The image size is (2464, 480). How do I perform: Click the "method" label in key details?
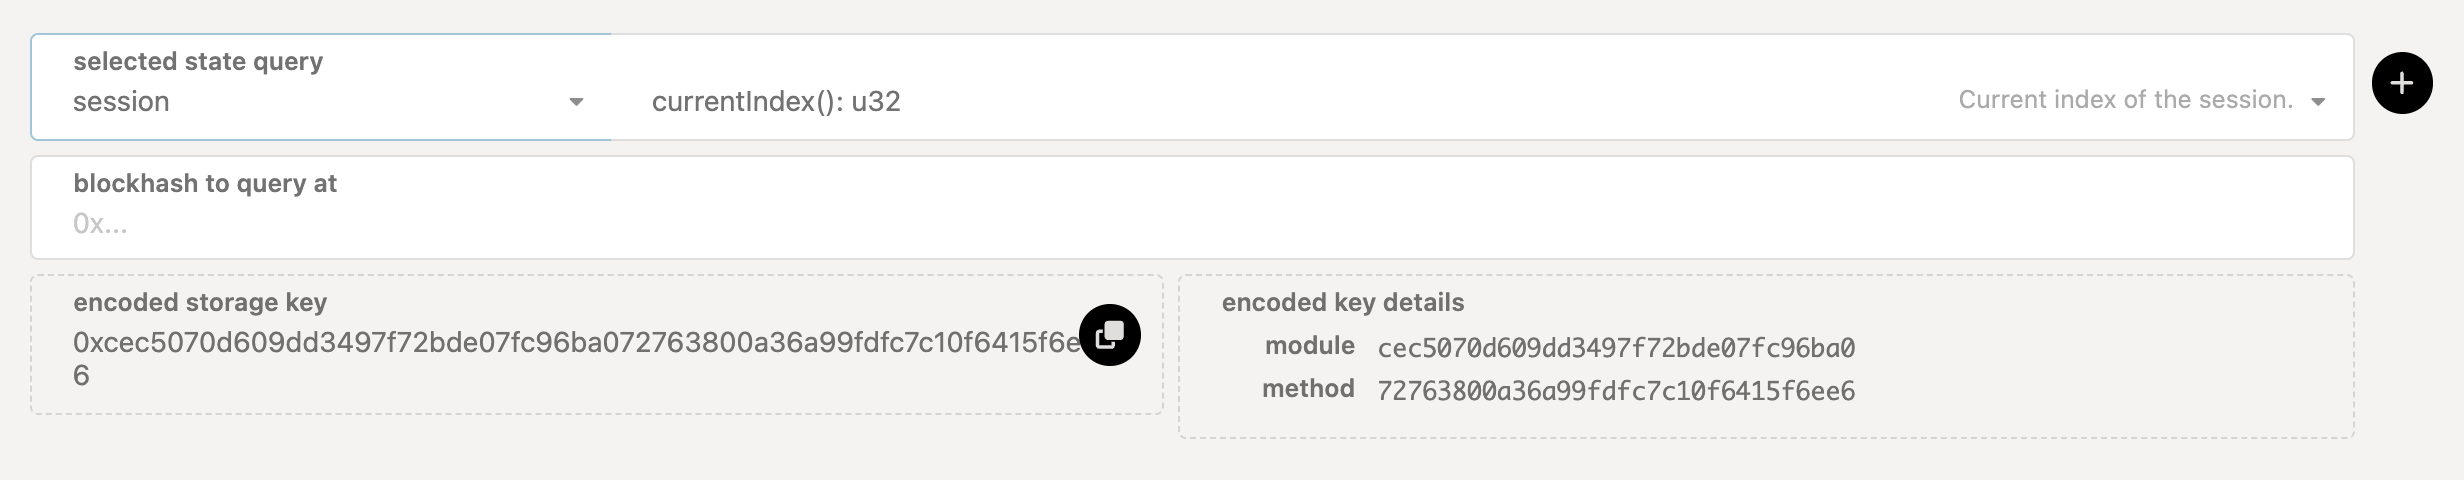(1308, 389)
